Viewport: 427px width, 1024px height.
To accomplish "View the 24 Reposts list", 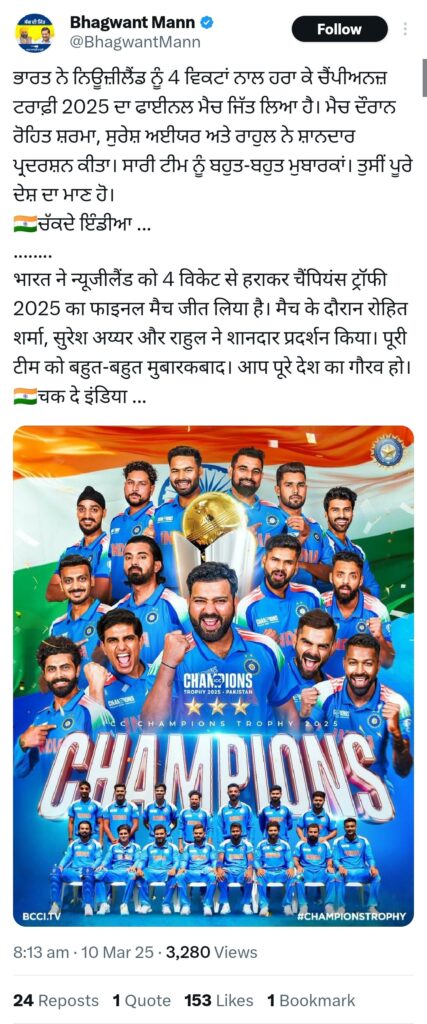I will pos(56,1000).
